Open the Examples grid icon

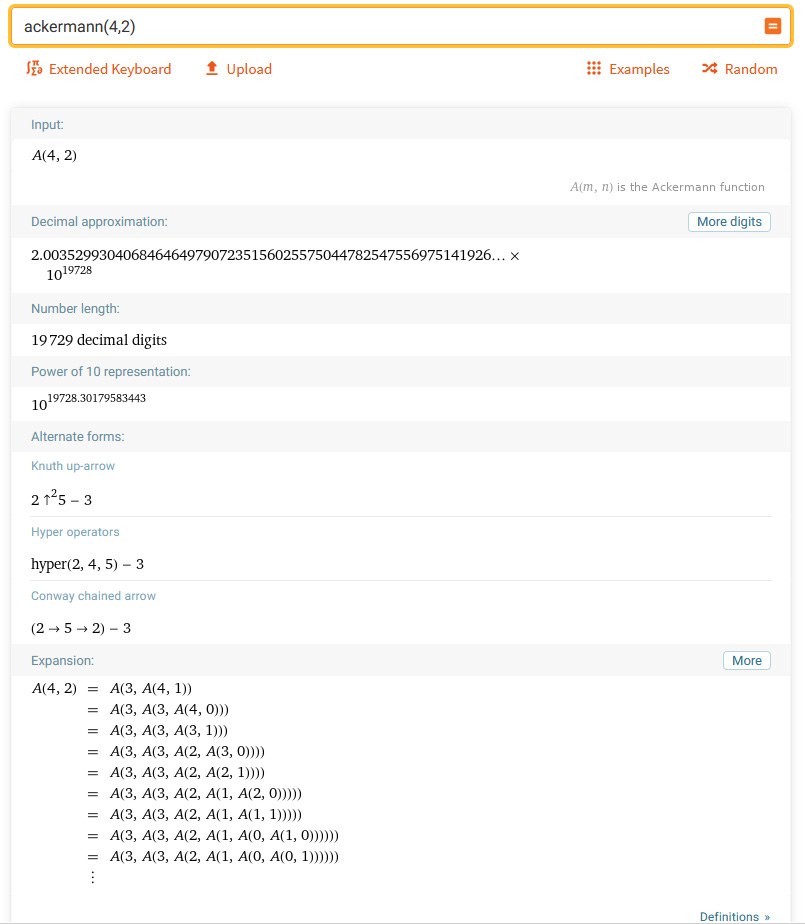tap(594, 69)
